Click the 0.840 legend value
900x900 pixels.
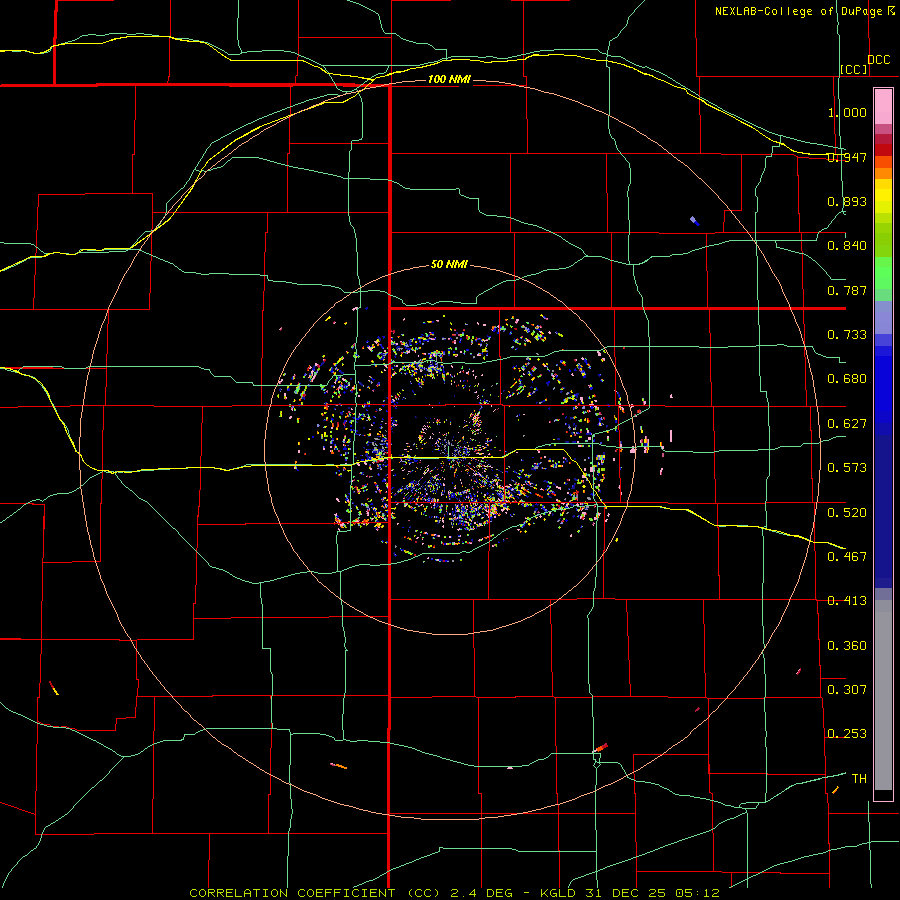pos(847,246)
